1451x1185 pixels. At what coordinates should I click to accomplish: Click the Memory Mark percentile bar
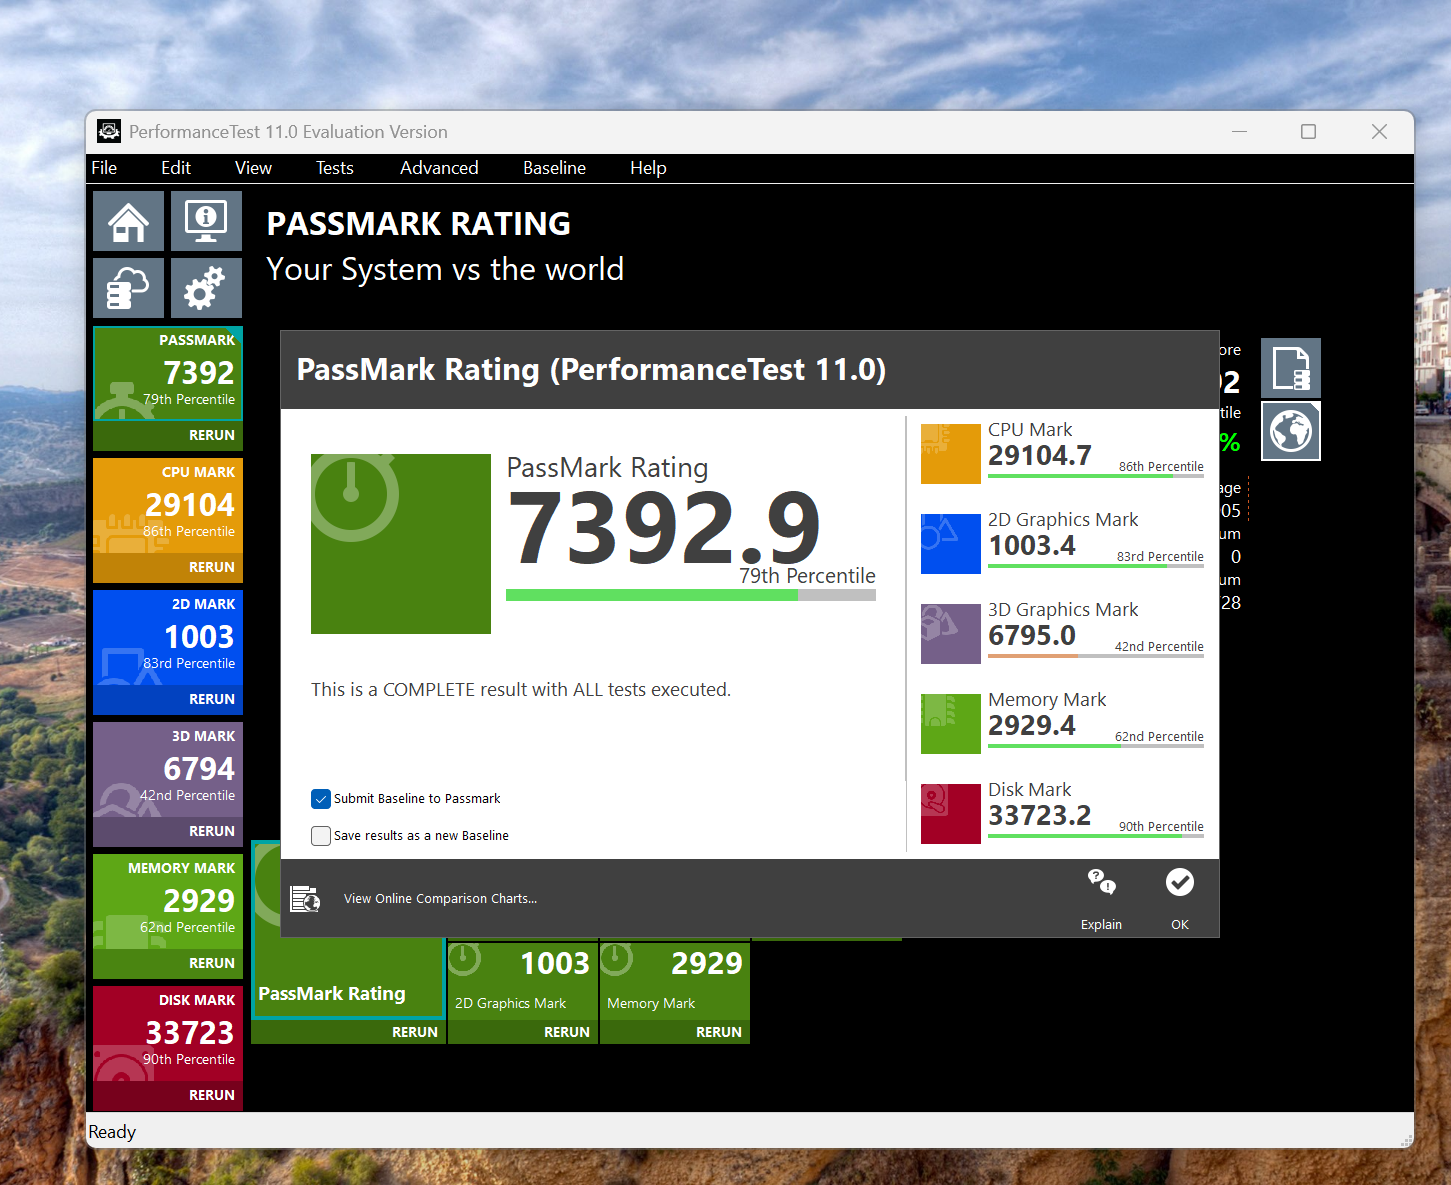coord(1096,746)
